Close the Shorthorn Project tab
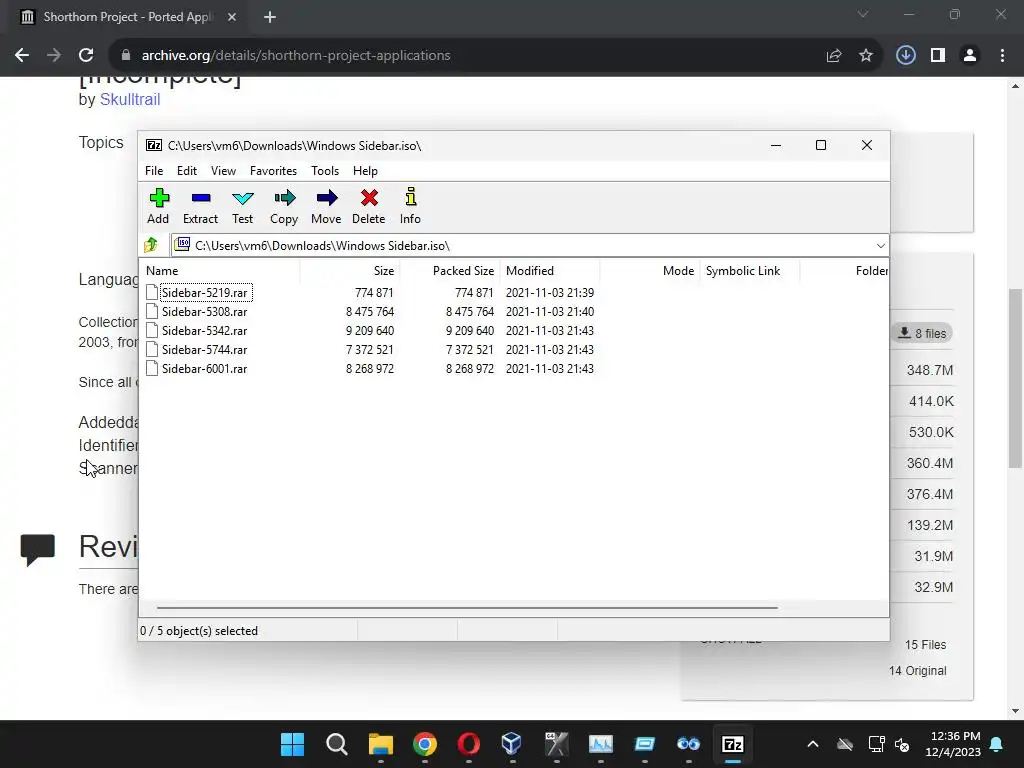The image size is (1024, 768). coord(232,17)
